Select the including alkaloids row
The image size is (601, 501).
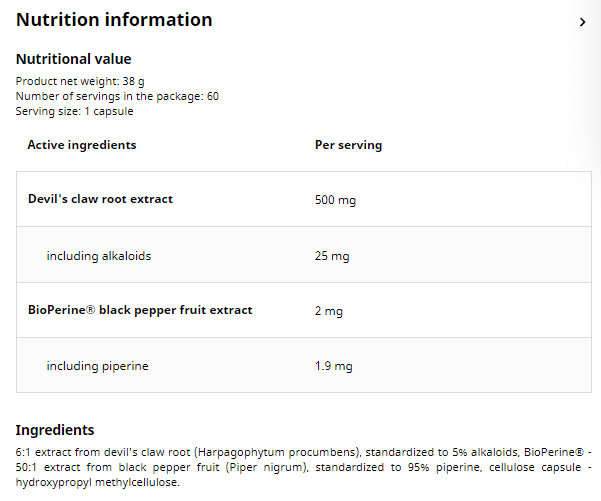coord(99,256)
